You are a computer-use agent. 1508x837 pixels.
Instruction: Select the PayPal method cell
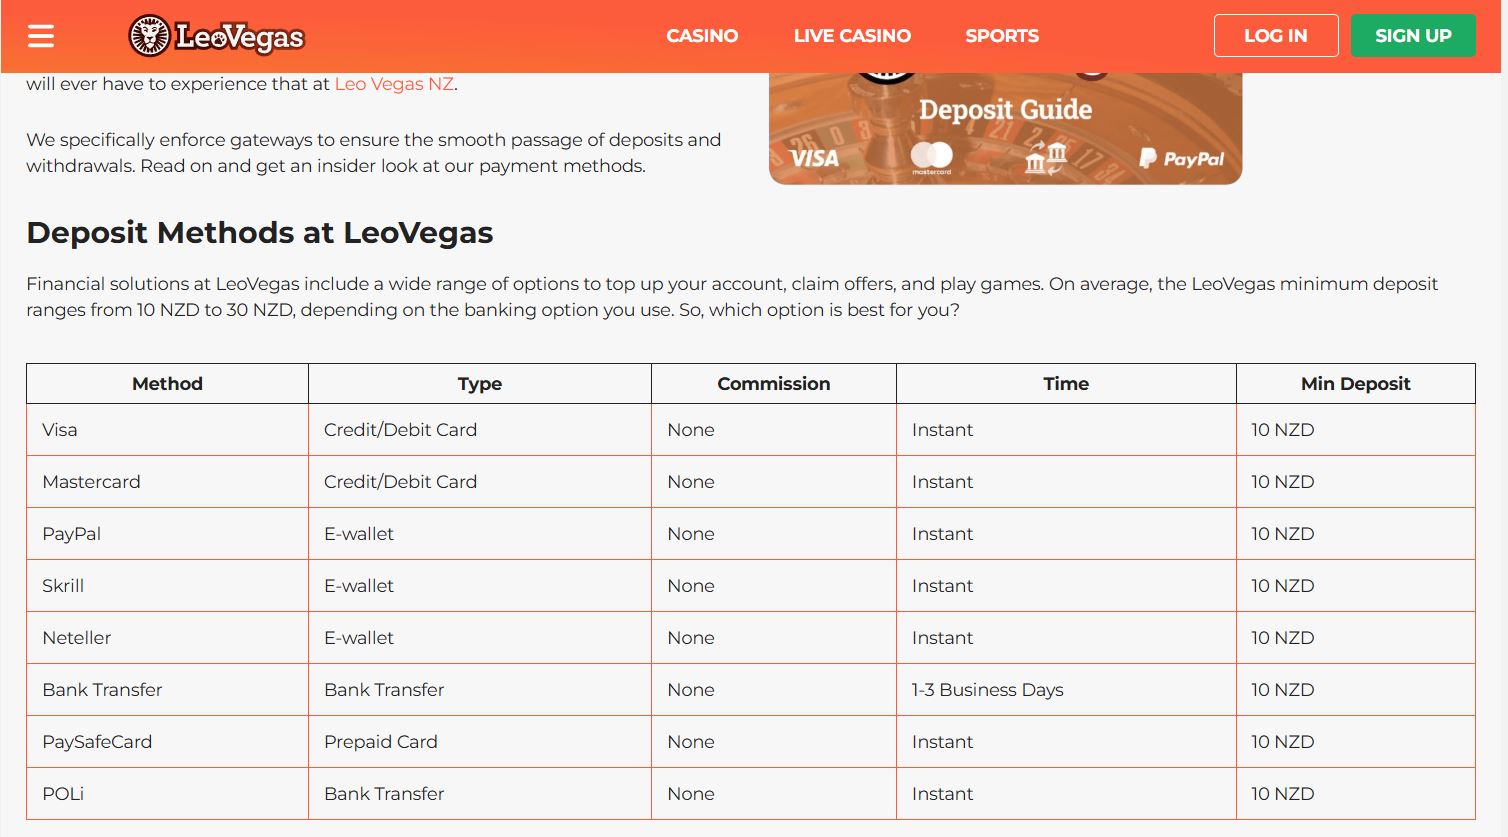click(x=167, y=534)
